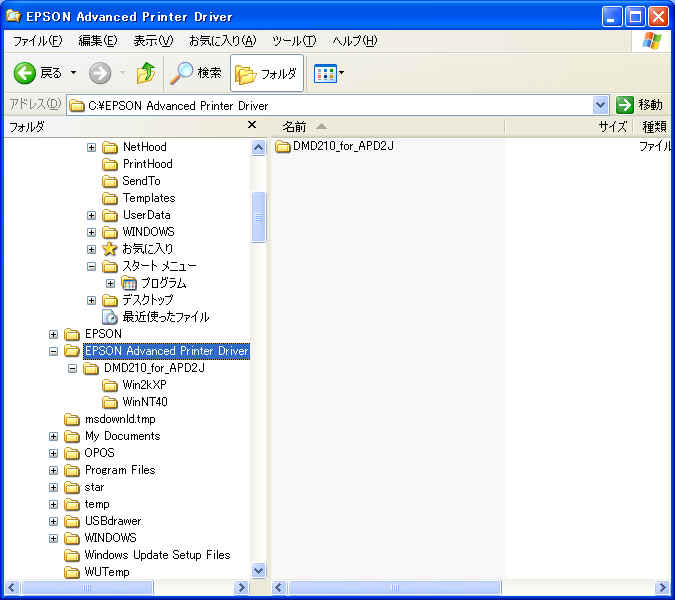The image size is (675, 600).
Task: Expand the lower WINDOWS folder node
Action: (53, 538)
